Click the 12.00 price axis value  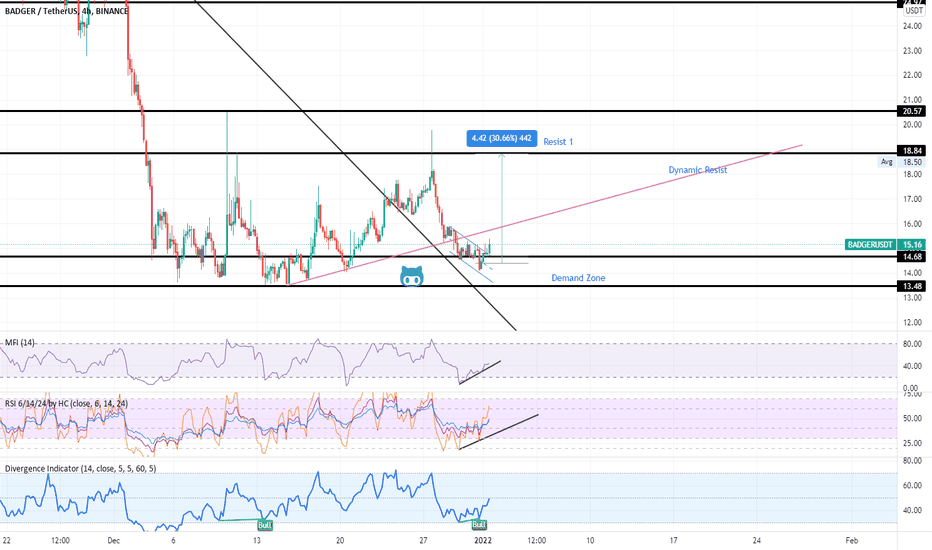point(912,323)
